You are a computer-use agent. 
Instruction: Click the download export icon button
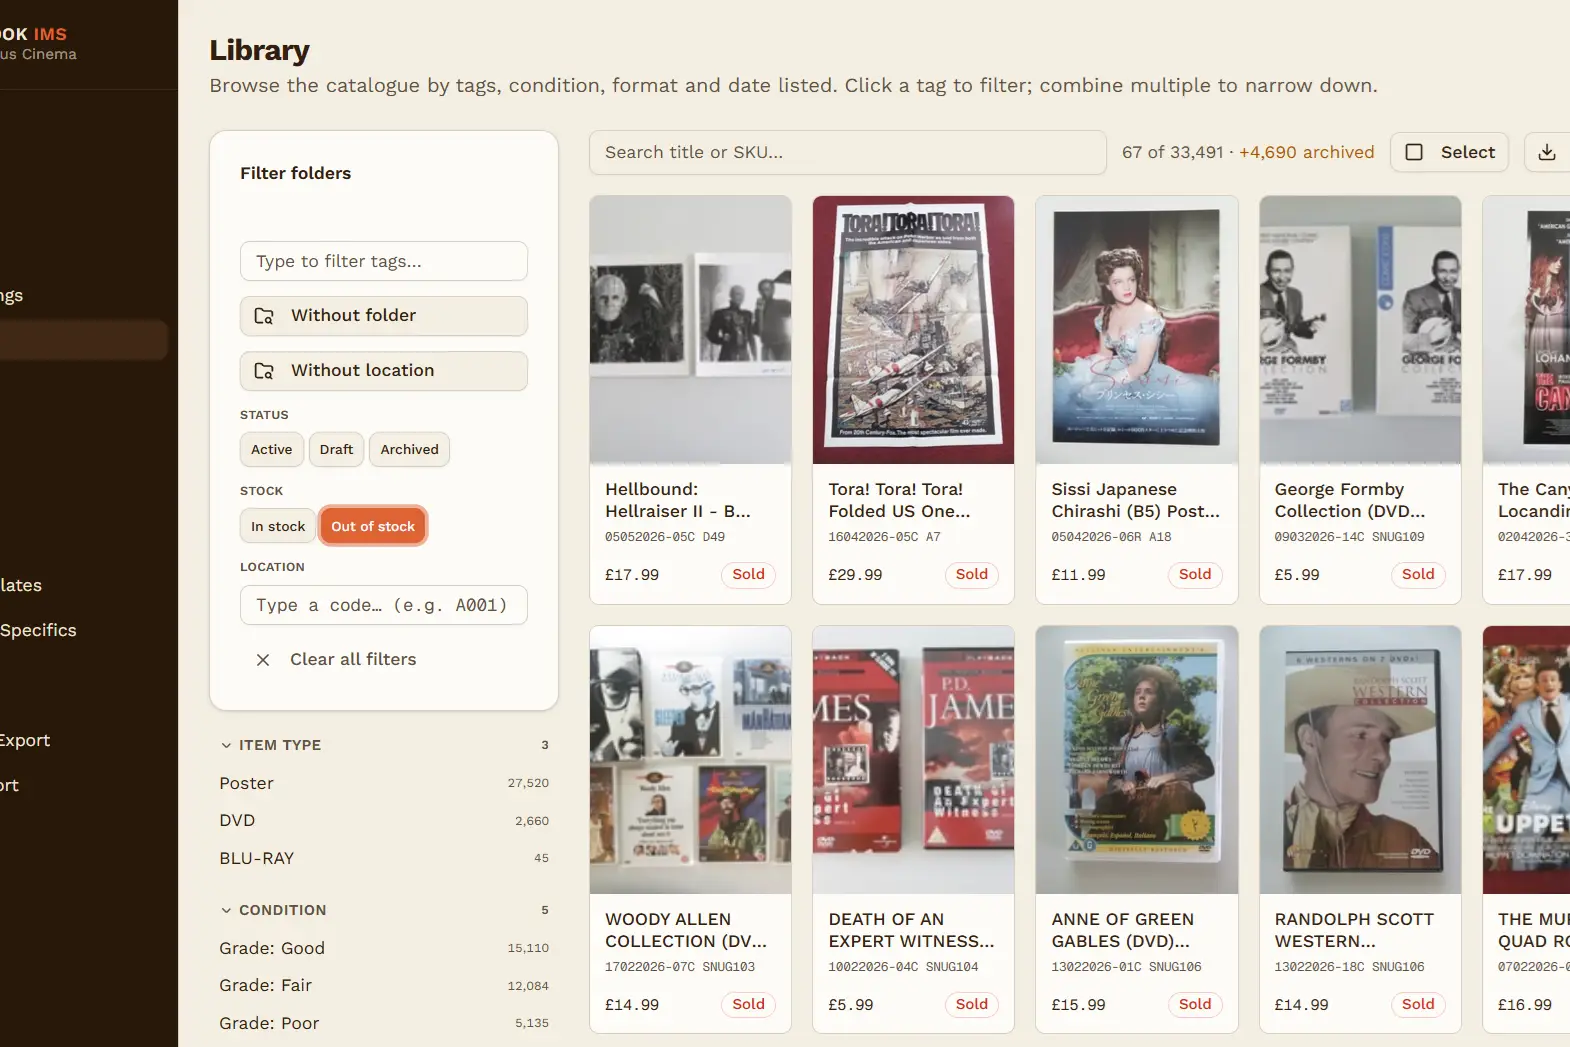click(1546, 152)
